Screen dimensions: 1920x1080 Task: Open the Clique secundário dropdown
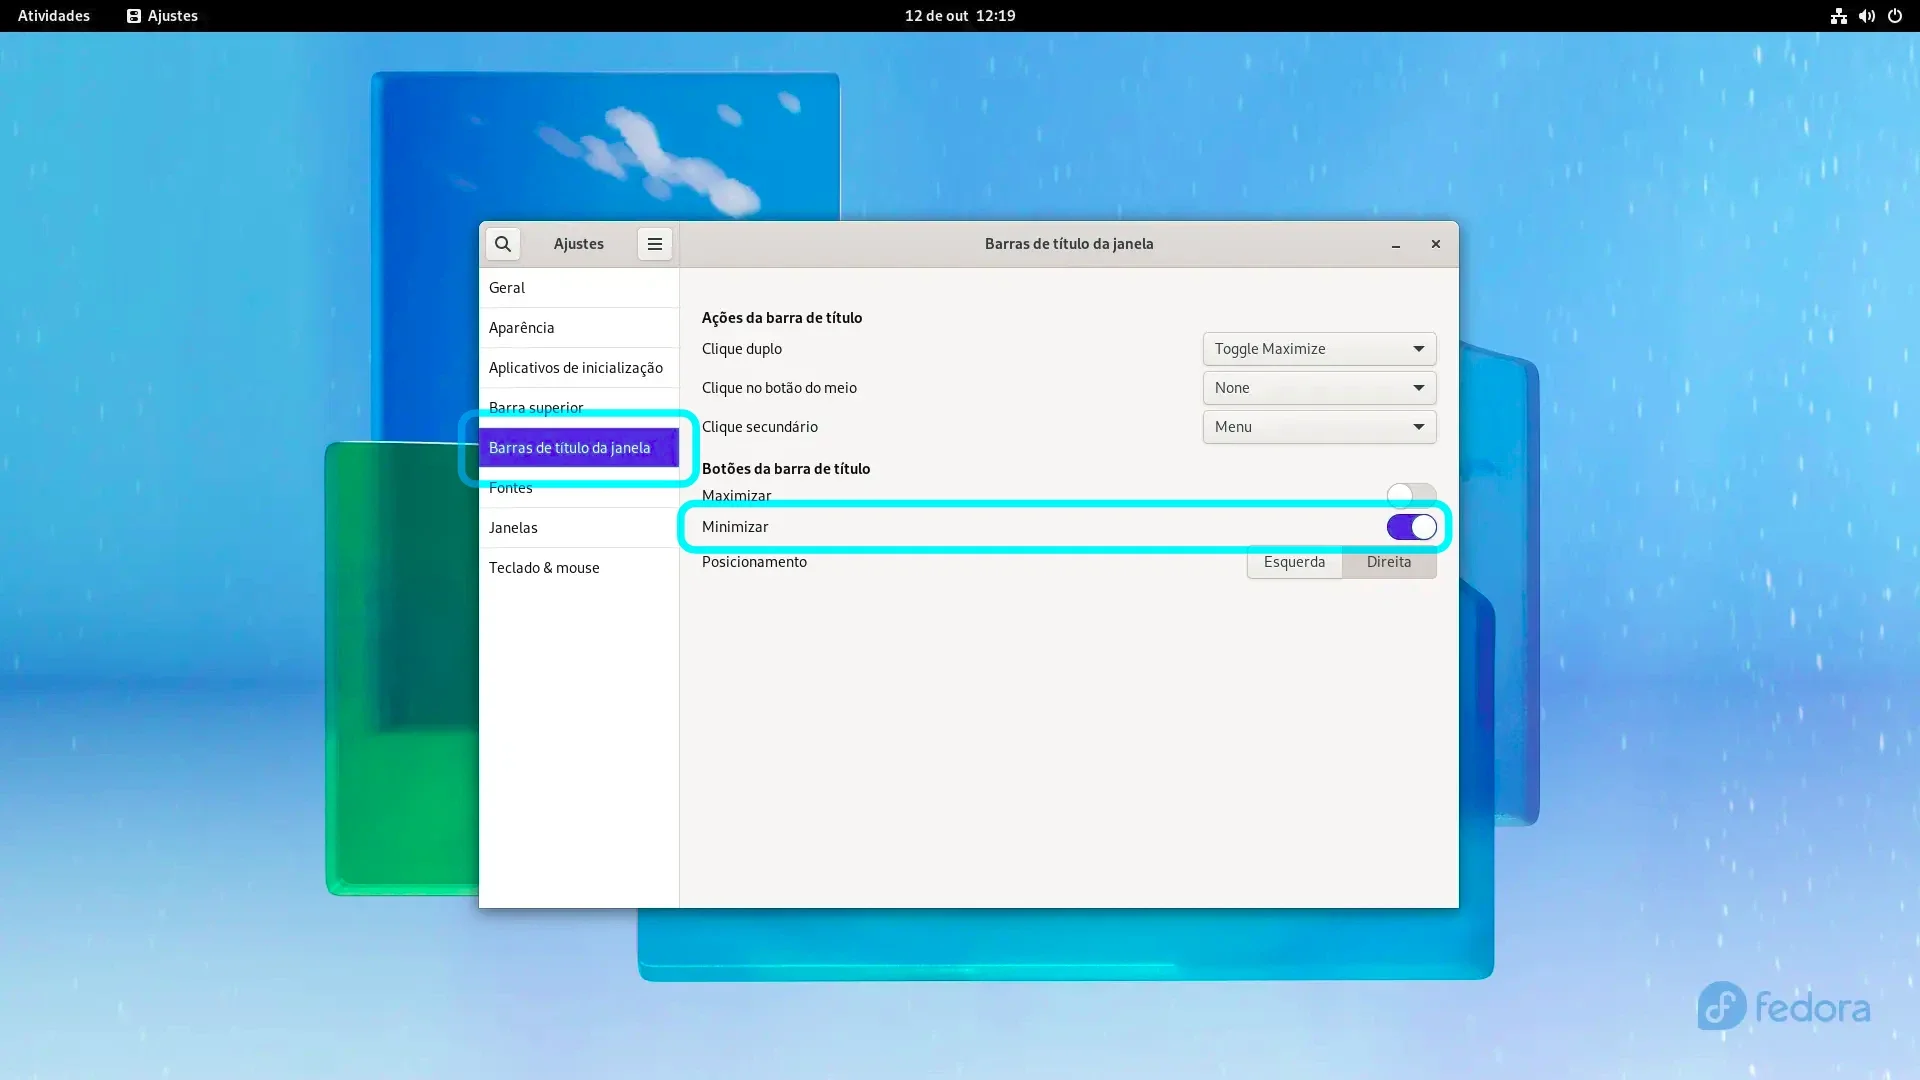(x=1319, y=427)
